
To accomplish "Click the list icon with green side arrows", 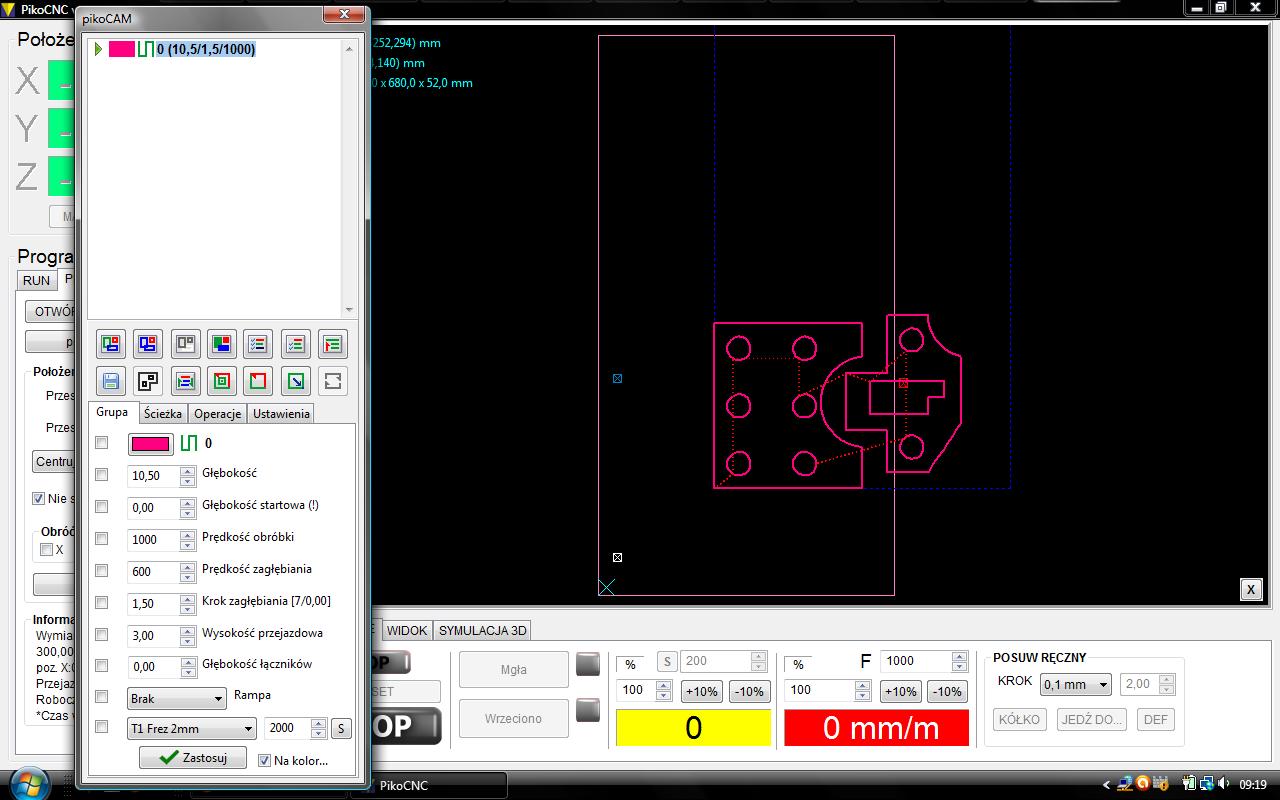I will click(x=185, y=381).
